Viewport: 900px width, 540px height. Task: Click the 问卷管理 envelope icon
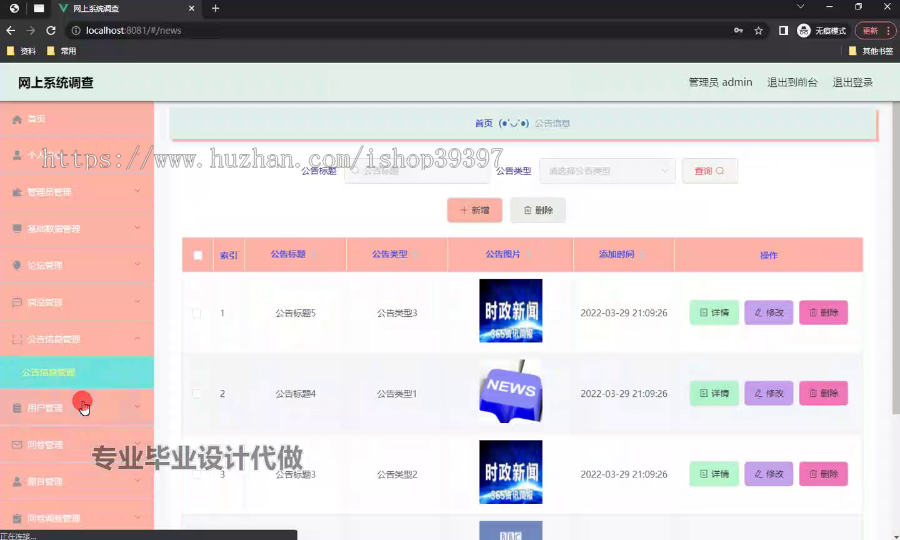17,445
